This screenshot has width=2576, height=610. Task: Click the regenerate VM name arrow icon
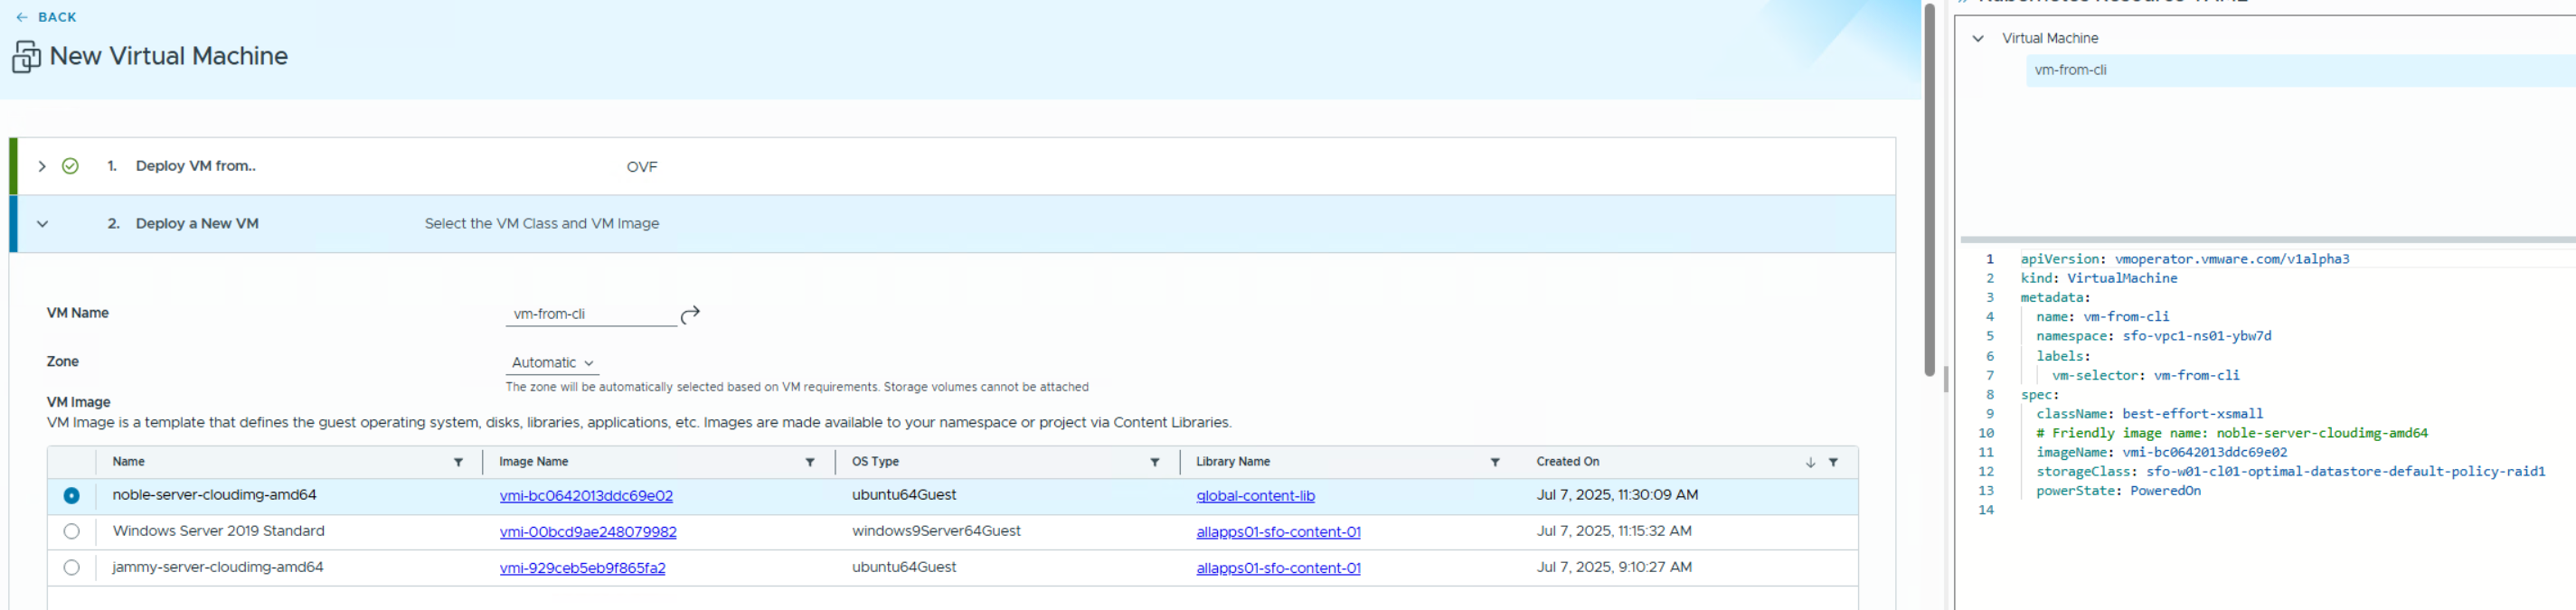coord(690,315)
